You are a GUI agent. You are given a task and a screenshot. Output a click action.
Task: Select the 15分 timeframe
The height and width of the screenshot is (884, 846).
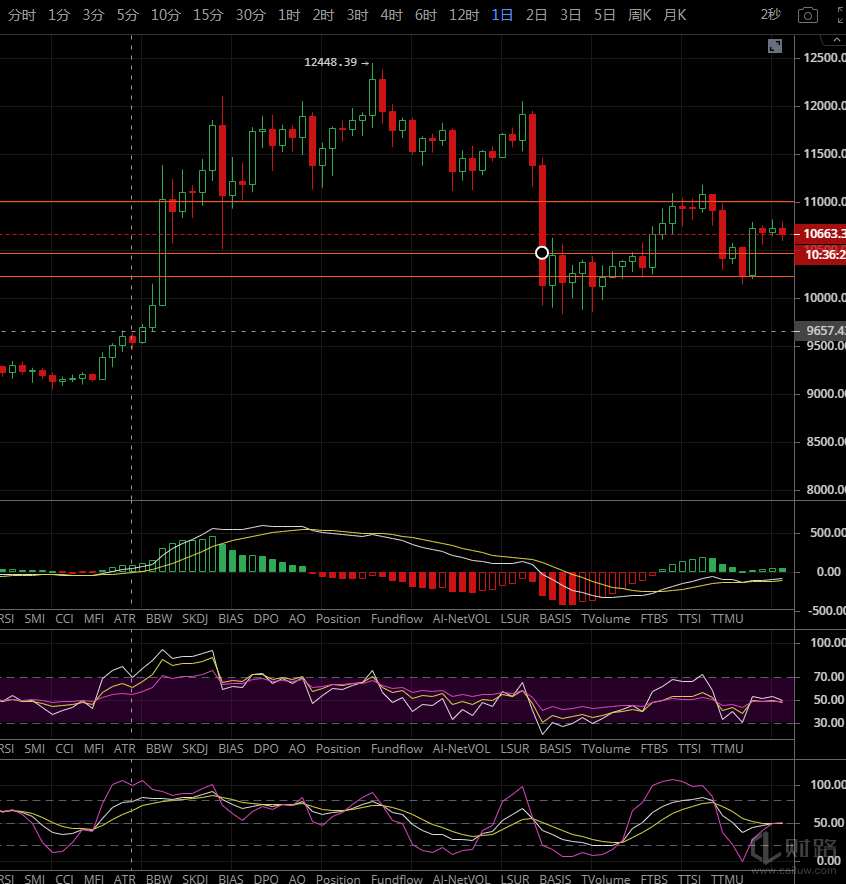pos(208,15)
